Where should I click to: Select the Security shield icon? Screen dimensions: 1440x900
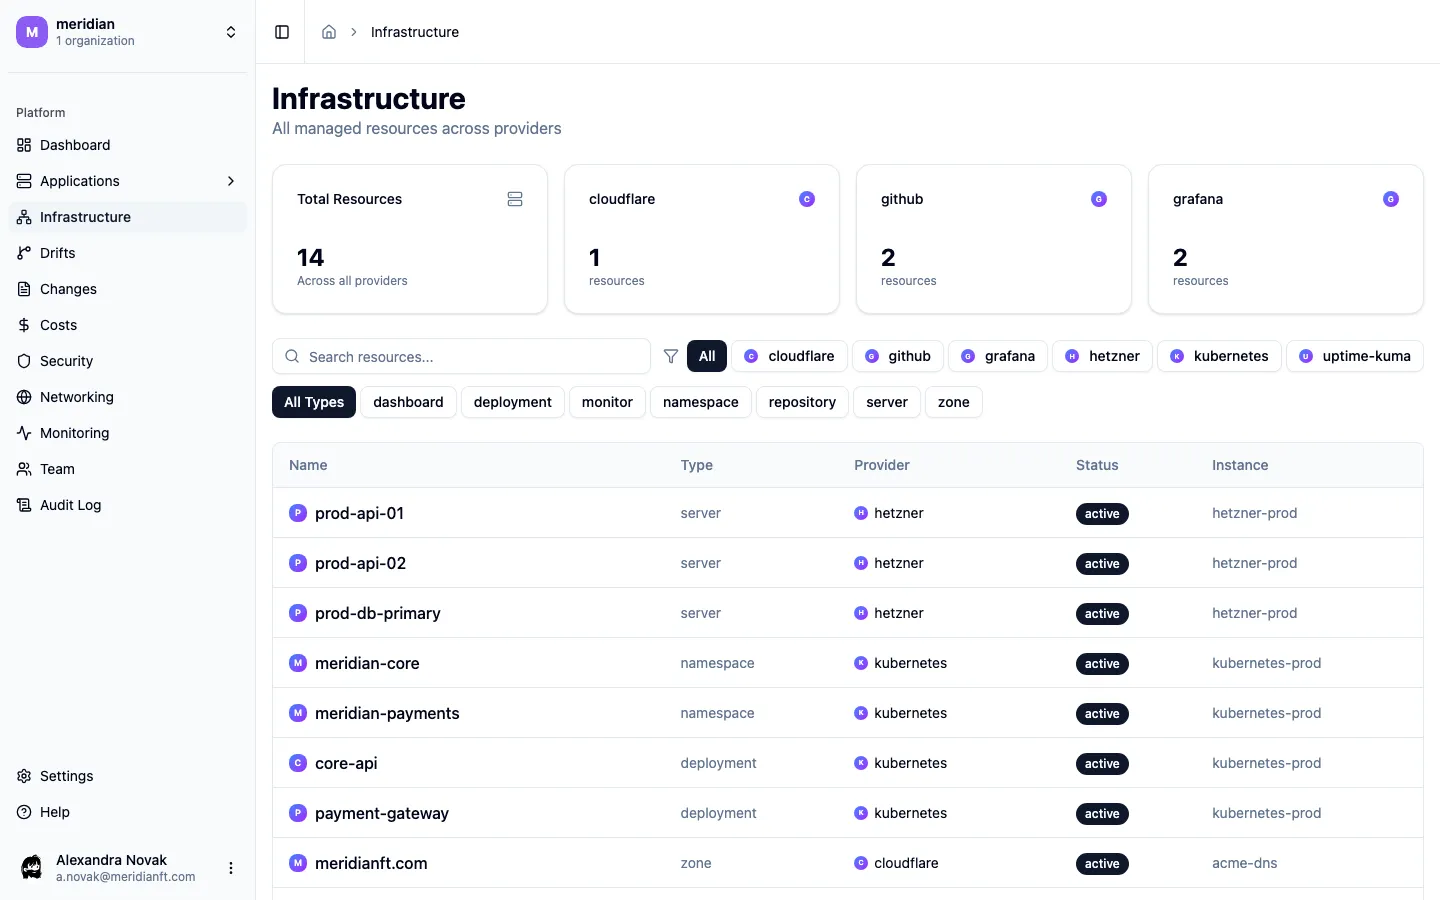(x=22, y=361)
